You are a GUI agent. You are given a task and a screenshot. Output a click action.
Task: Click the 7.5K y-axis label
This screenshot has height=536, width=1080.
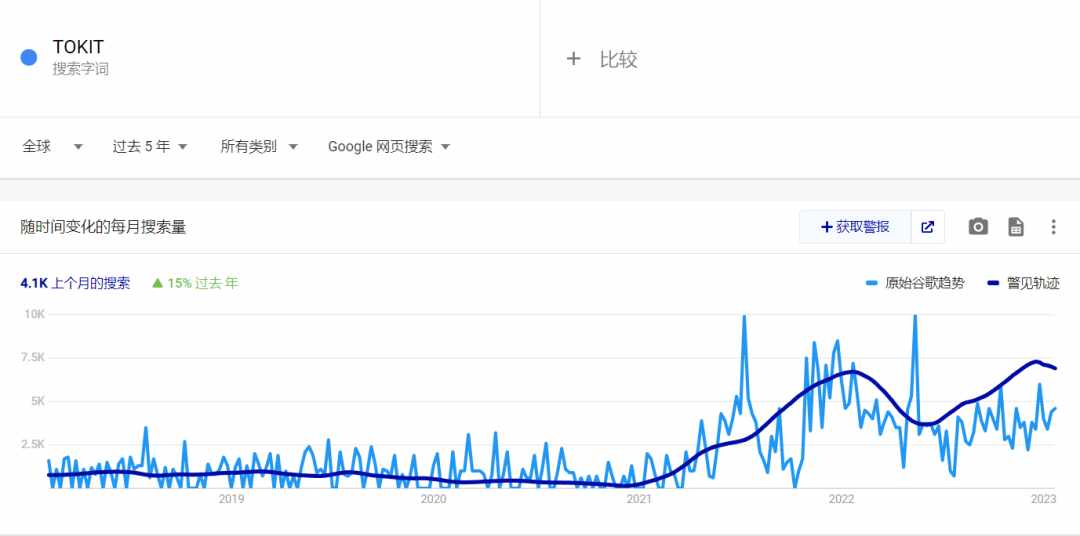[33, 358]
